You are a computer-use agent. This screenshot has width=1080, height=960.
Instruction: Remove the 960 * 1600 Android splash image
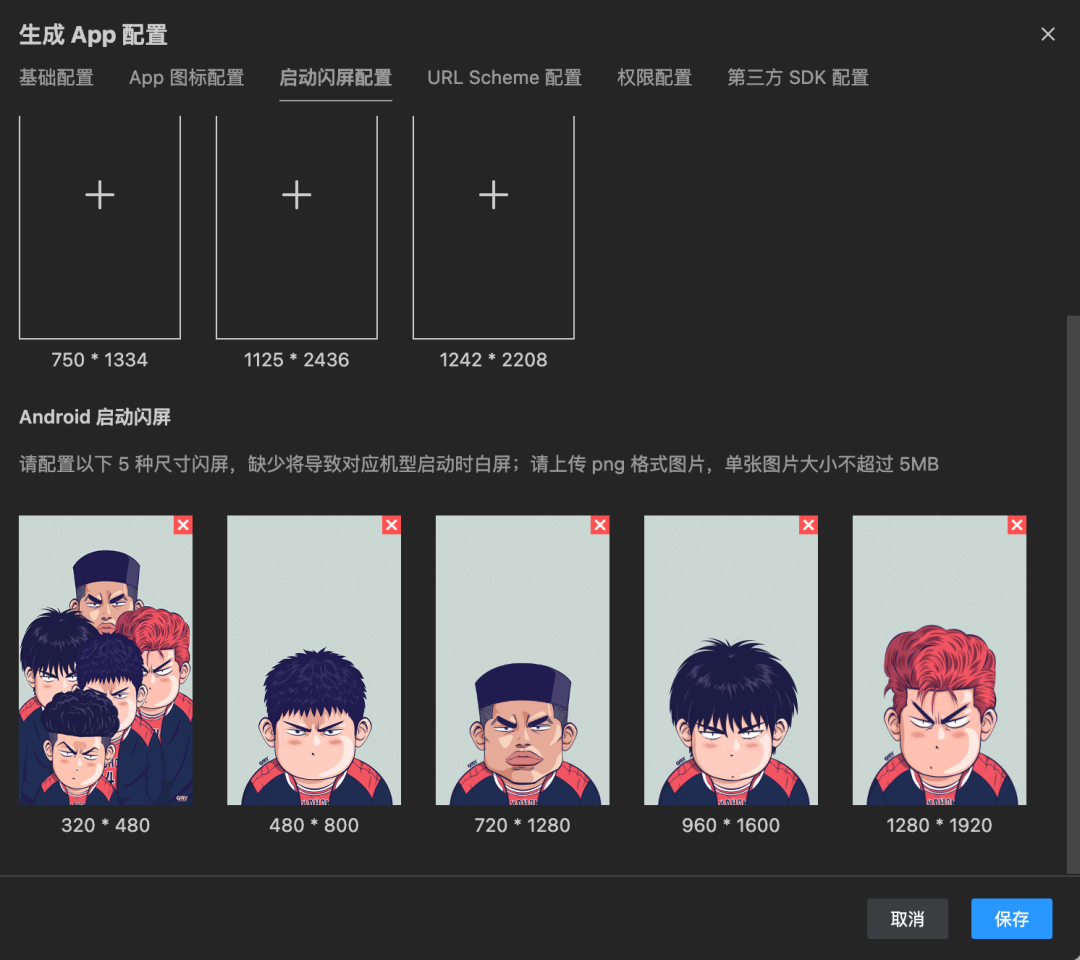[x=808, y=524]
